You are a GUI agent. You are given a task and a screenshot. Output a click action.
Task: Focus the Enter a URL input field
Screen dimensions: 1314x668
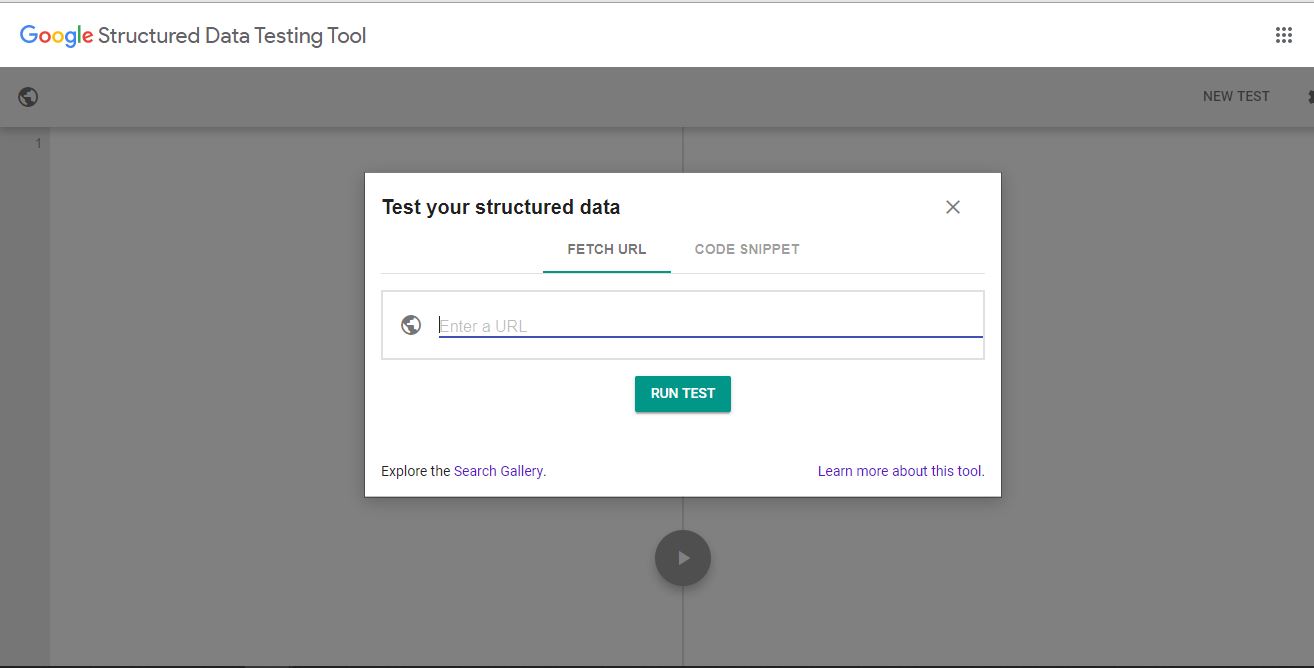[710, 325]
